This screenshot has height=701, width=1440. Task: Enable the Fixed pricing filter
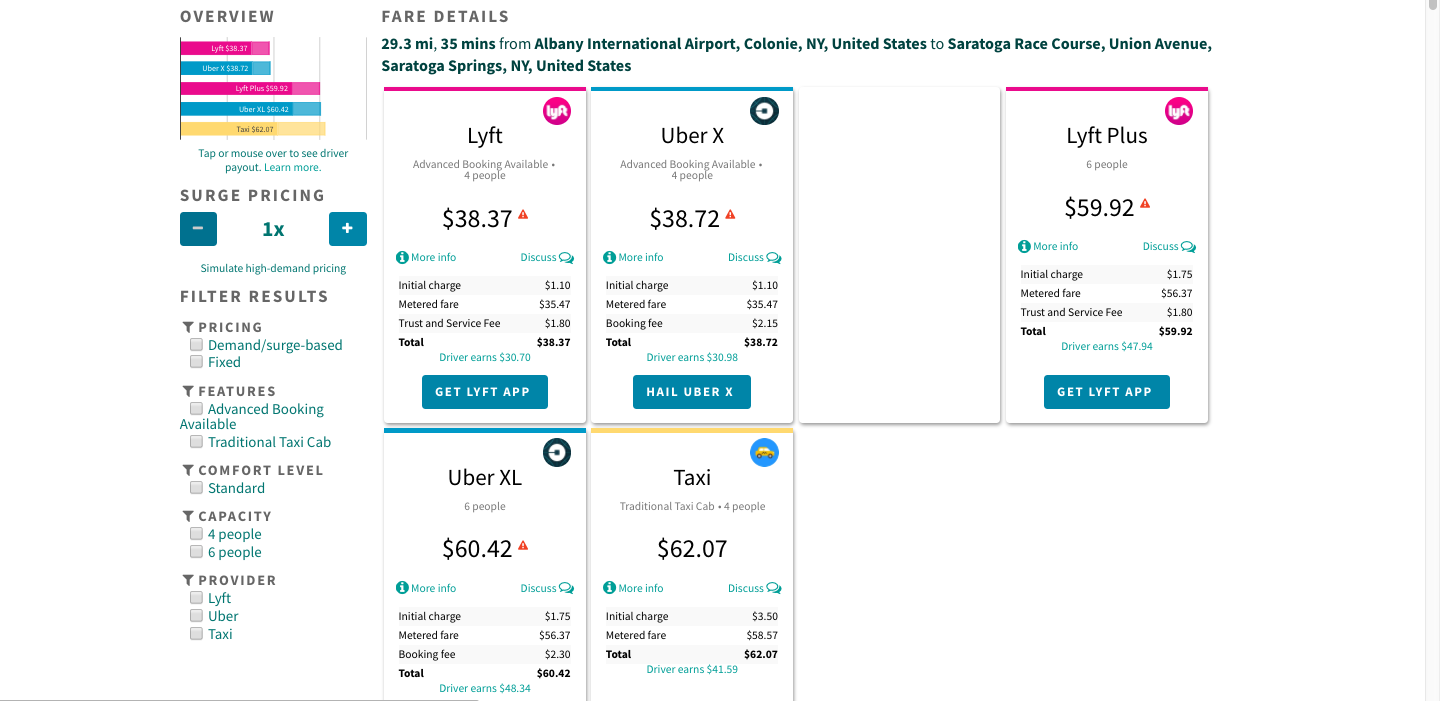pyautogui.click(x=196, y=361)
